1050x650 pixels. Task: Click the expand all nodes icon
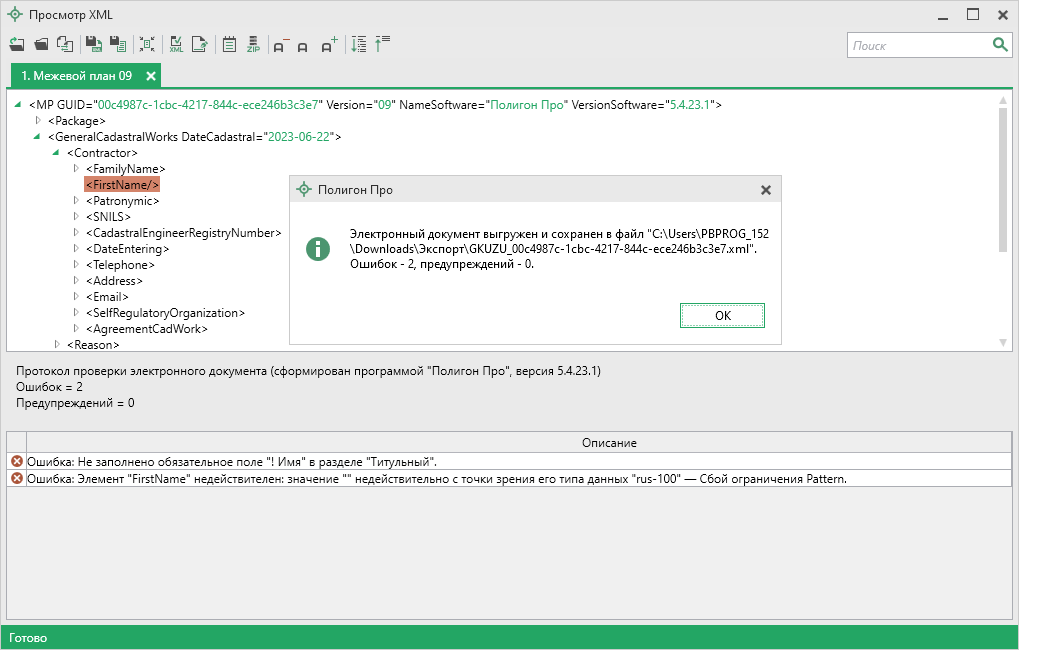point(359,44)
